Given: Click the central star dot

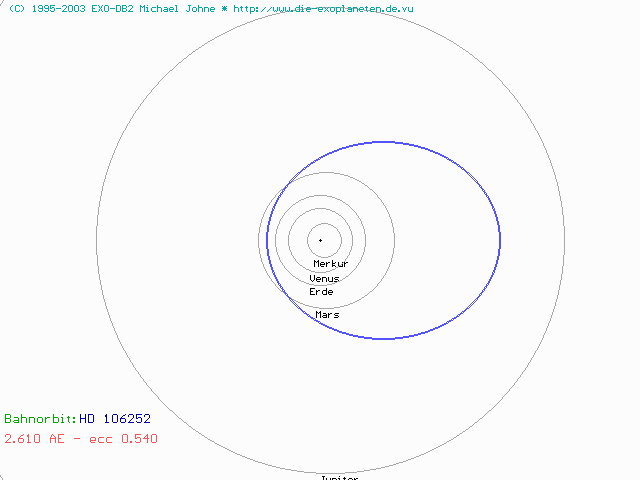Looking at the screenshot, I should 320,240.
